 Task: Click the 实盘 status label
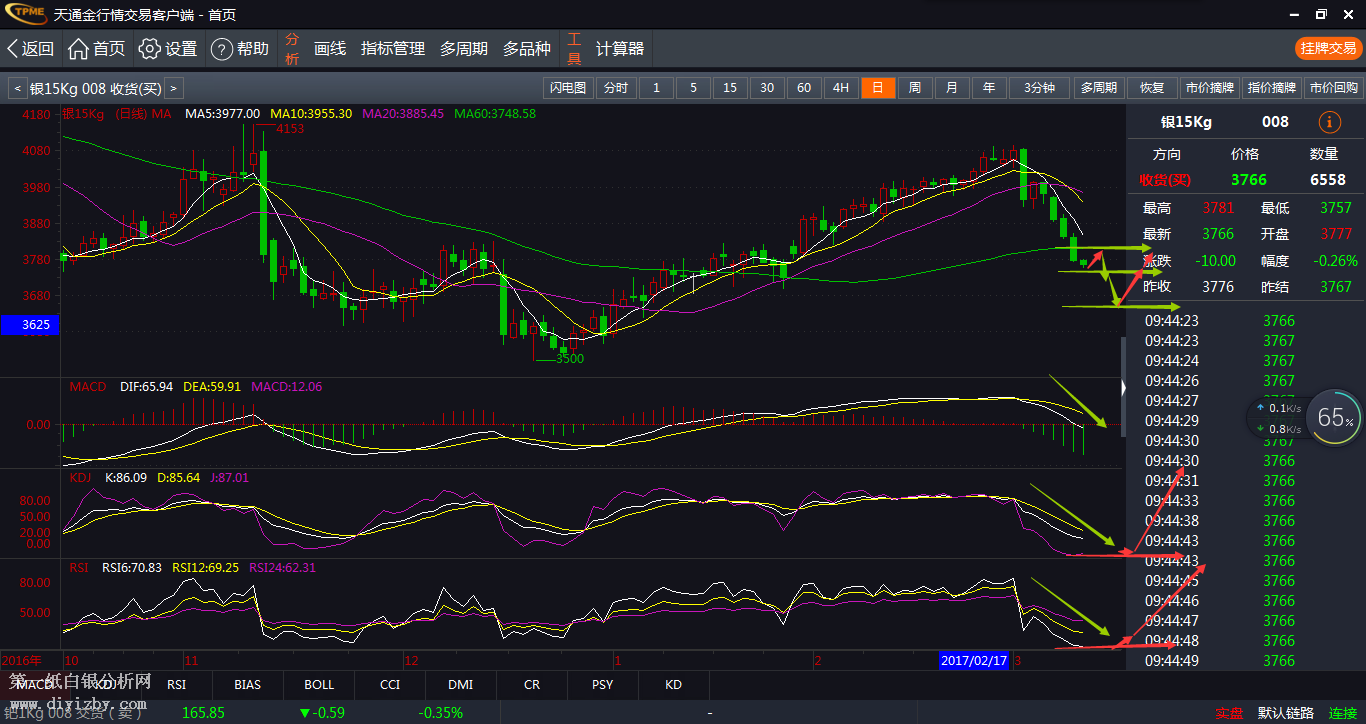(1229, 713)
